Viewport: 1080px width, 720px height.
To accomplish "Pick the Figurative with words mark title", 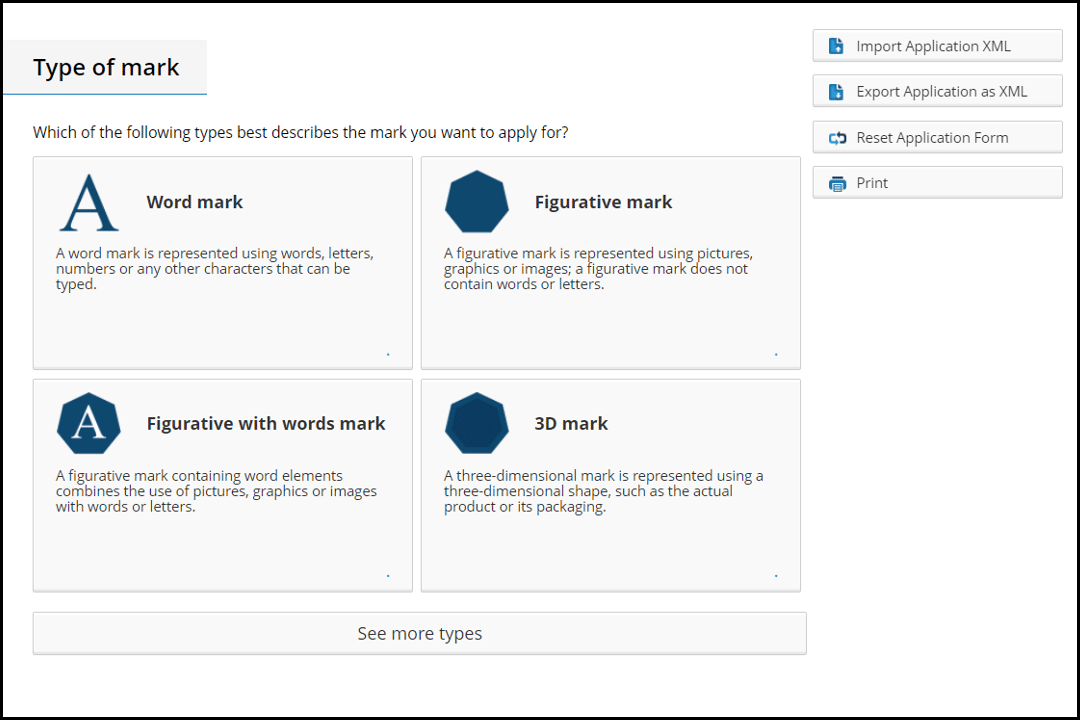I will [266, 424].
